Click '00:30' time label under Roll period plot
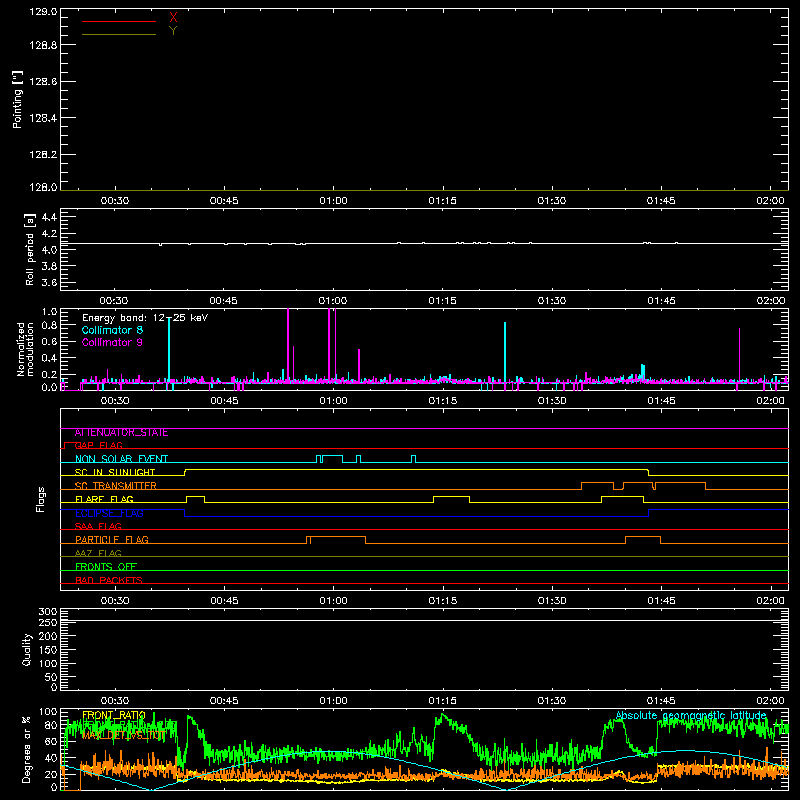The width and height of the screenshot is (800, 800). point(113,301)
